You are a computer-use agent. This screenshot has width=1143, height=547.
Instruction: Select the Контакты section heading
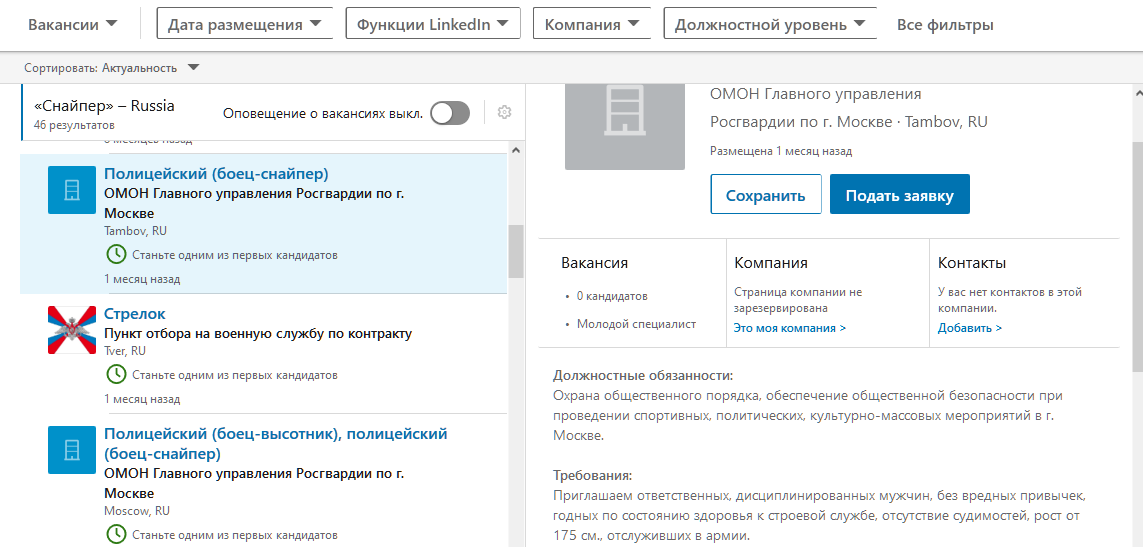972,263
